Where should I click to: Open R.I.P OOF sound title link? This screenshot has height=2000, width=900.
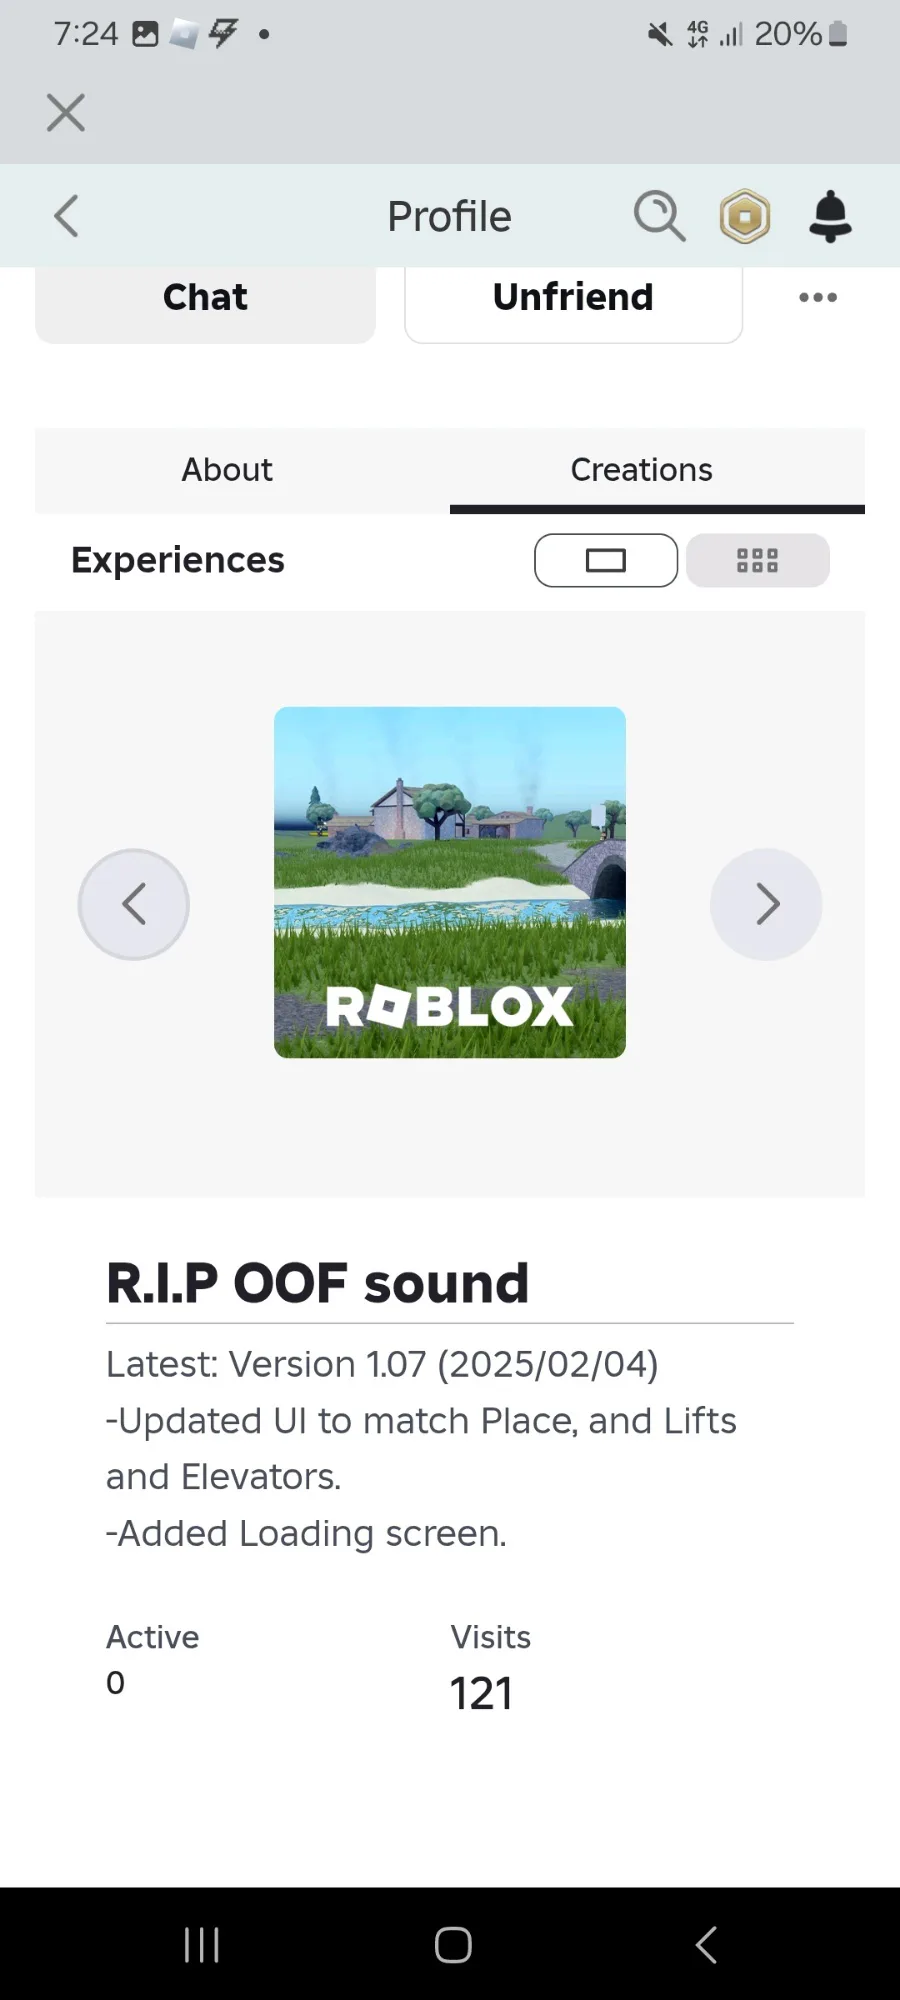318,1284
